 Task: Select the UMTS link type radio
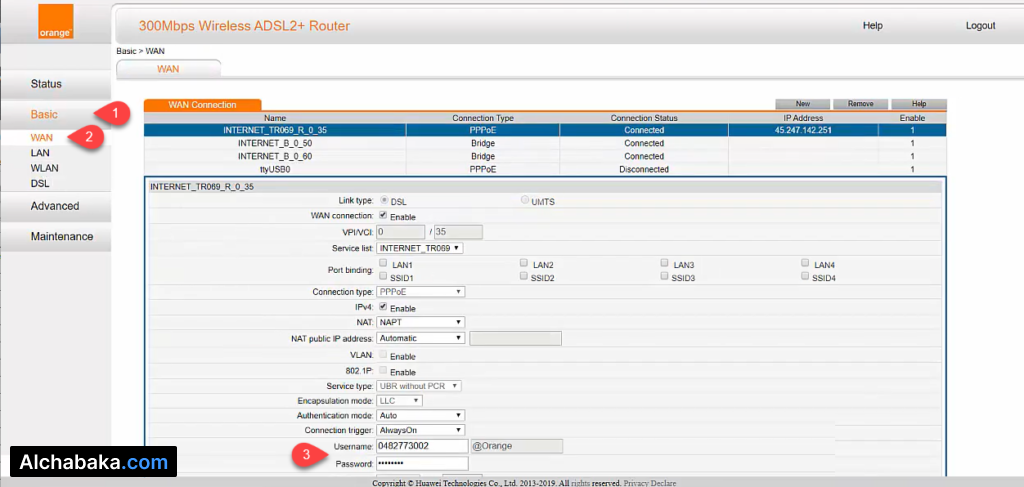click(525, 200)
